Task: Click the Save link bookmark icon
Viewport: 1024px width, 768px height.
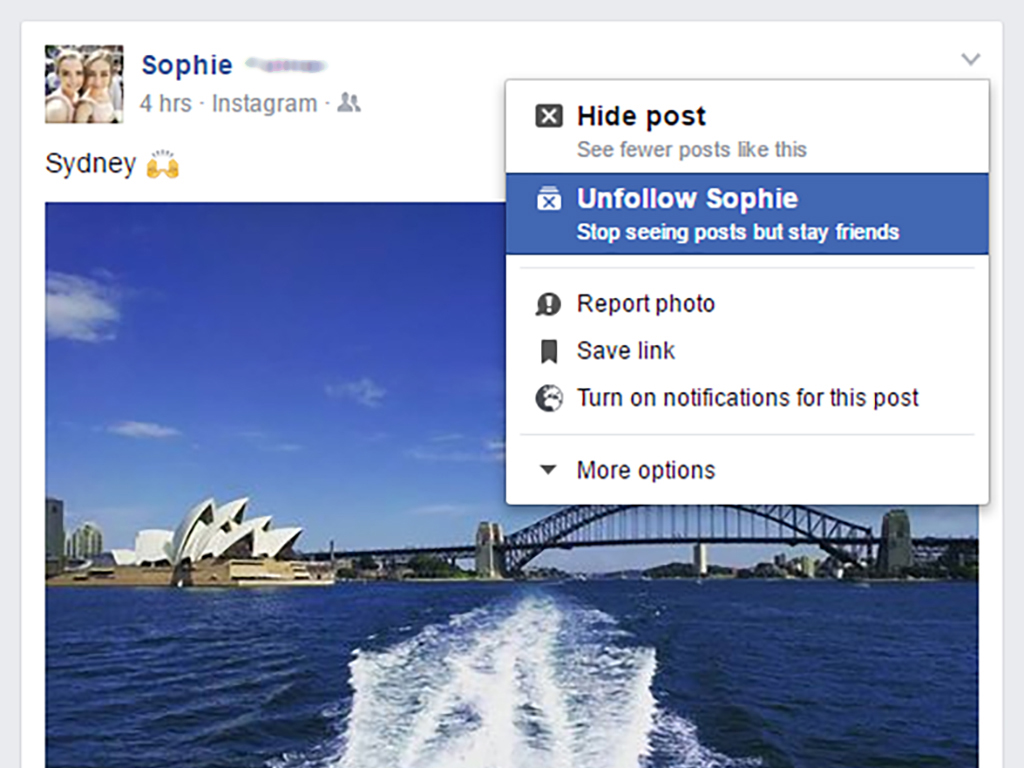Action: [548, 351]
